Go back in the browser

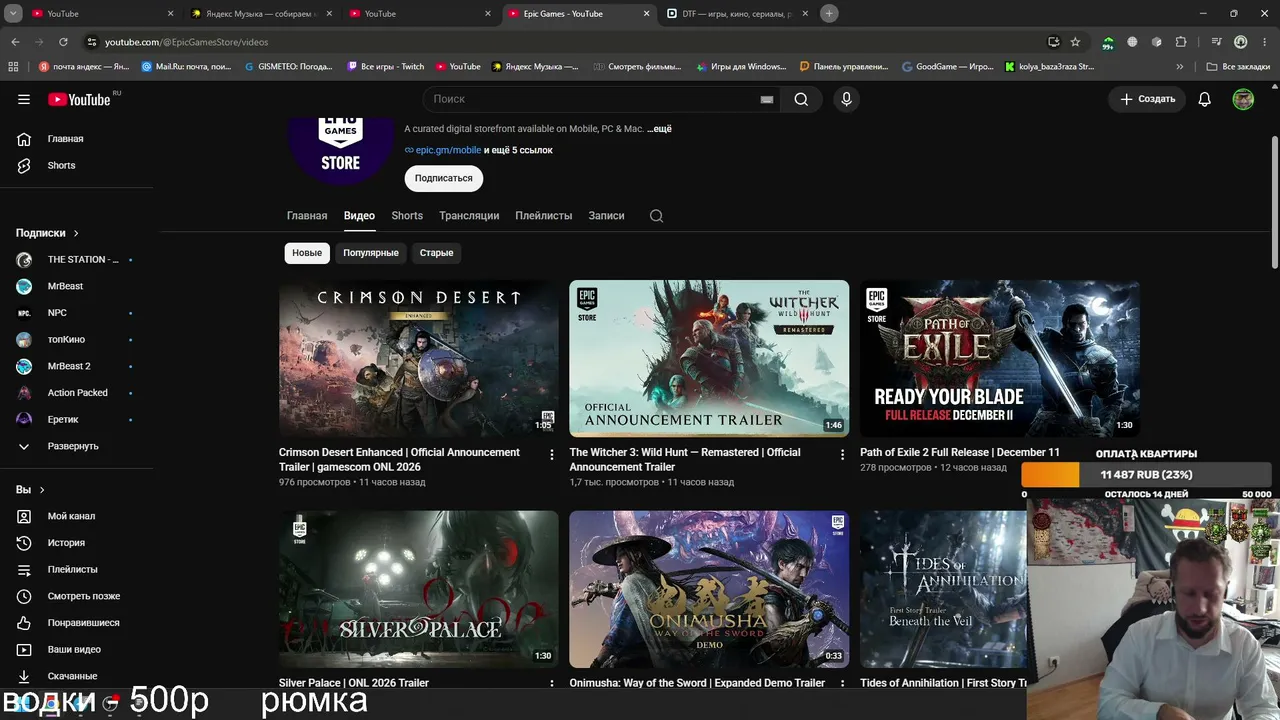pyautogui.click(x=15, y=42)
